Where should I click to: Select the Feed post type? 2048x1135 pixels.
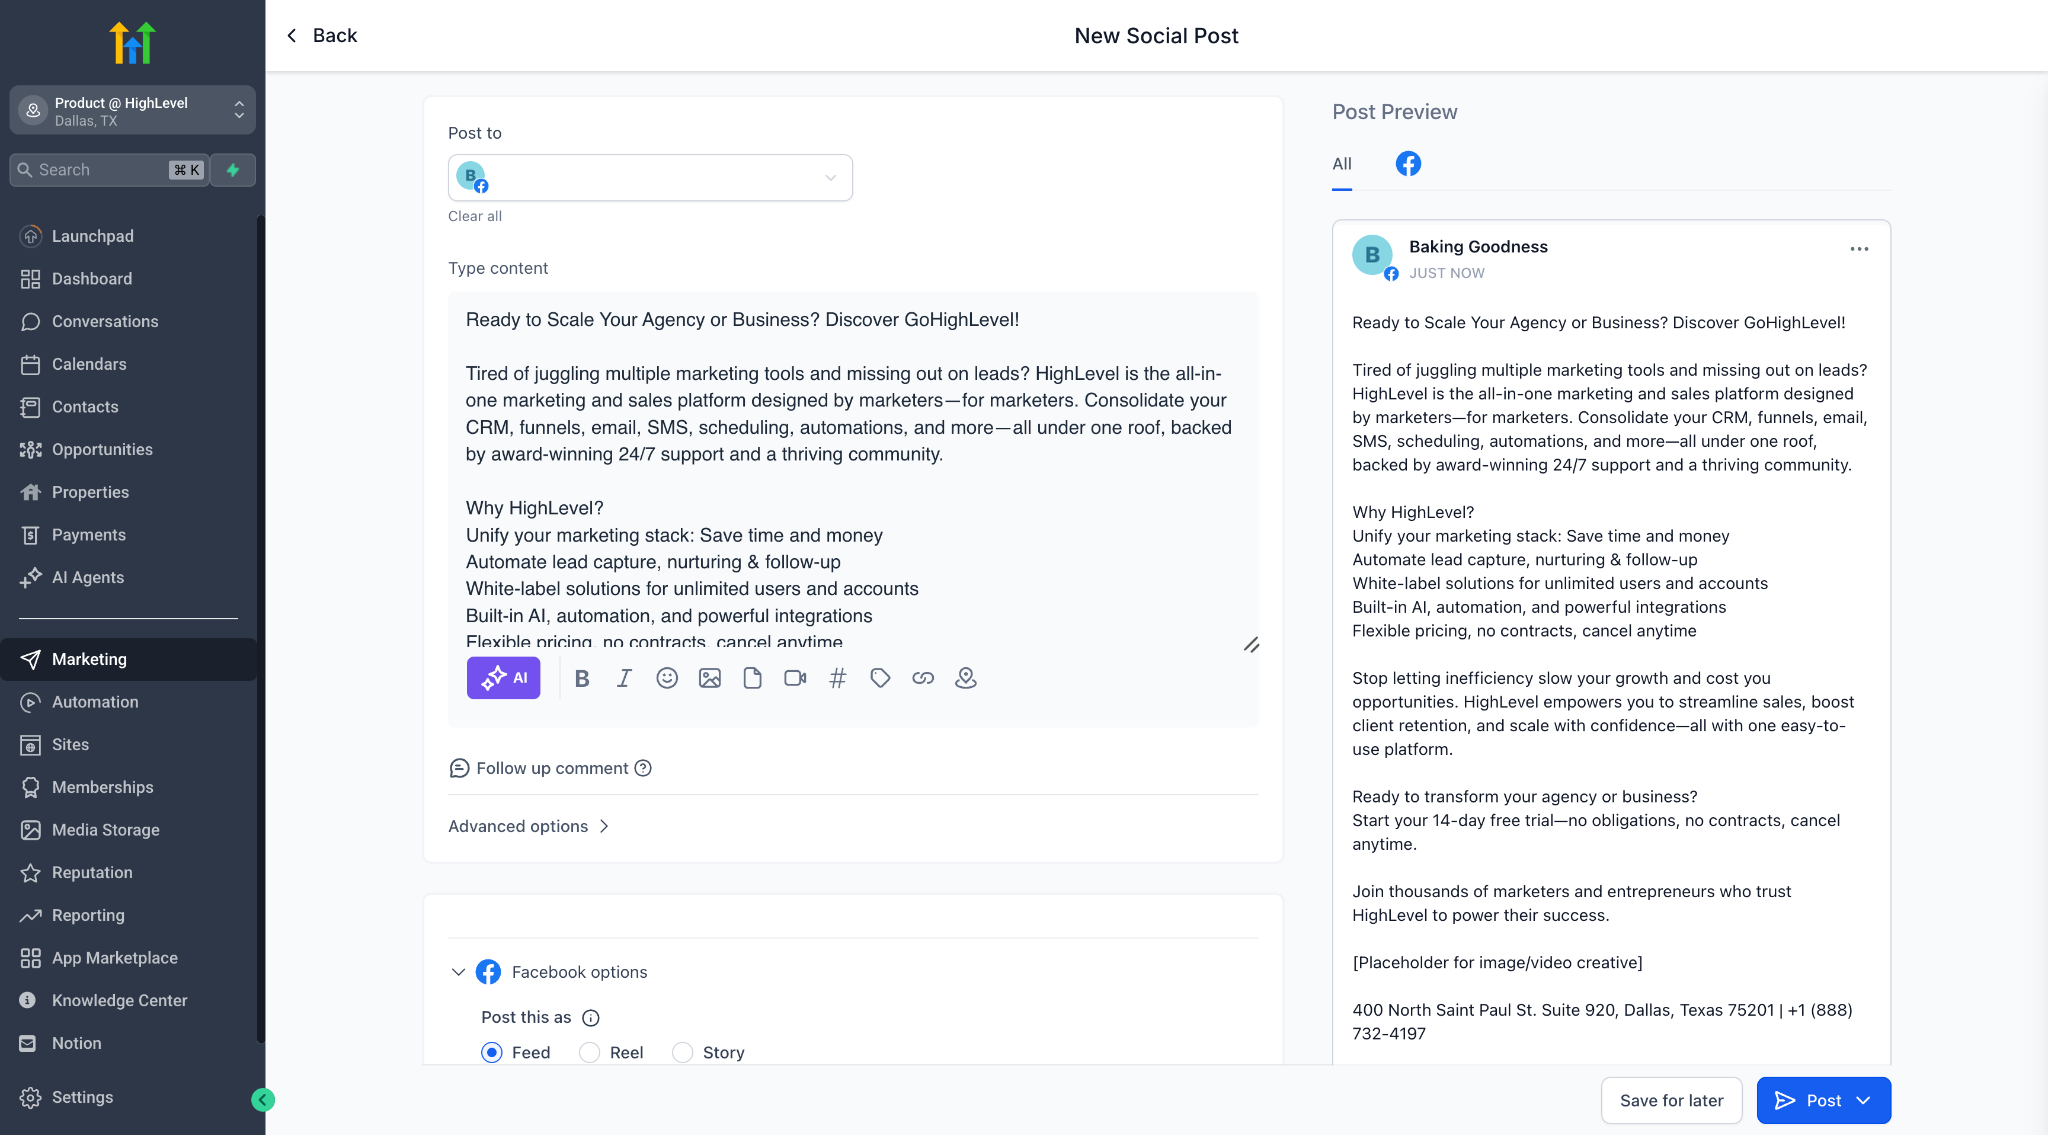492,1052
